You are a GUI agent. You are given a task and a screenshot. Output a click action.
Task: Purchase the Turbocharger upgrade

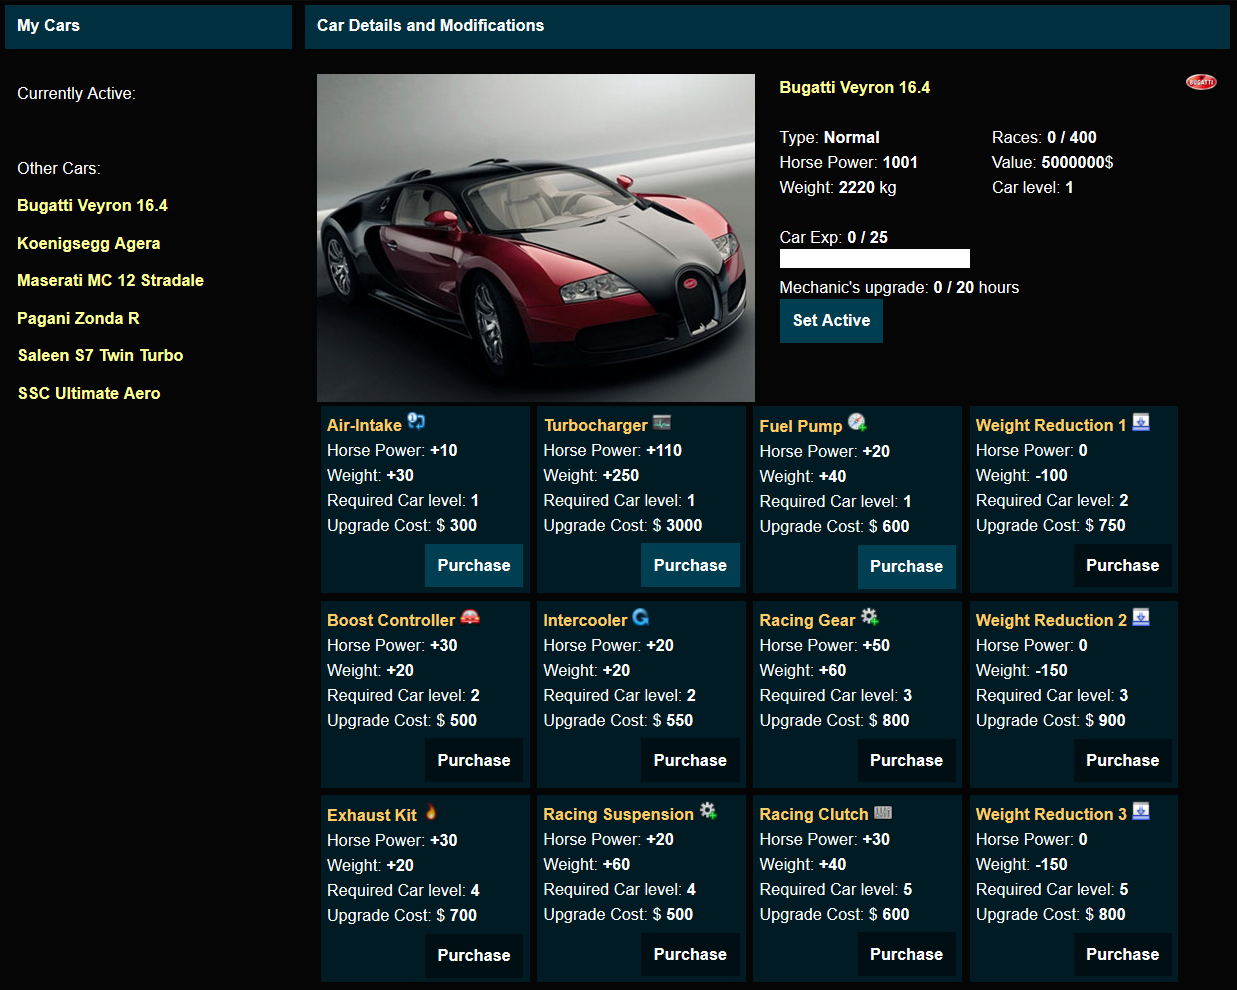(x=690, y=566)
